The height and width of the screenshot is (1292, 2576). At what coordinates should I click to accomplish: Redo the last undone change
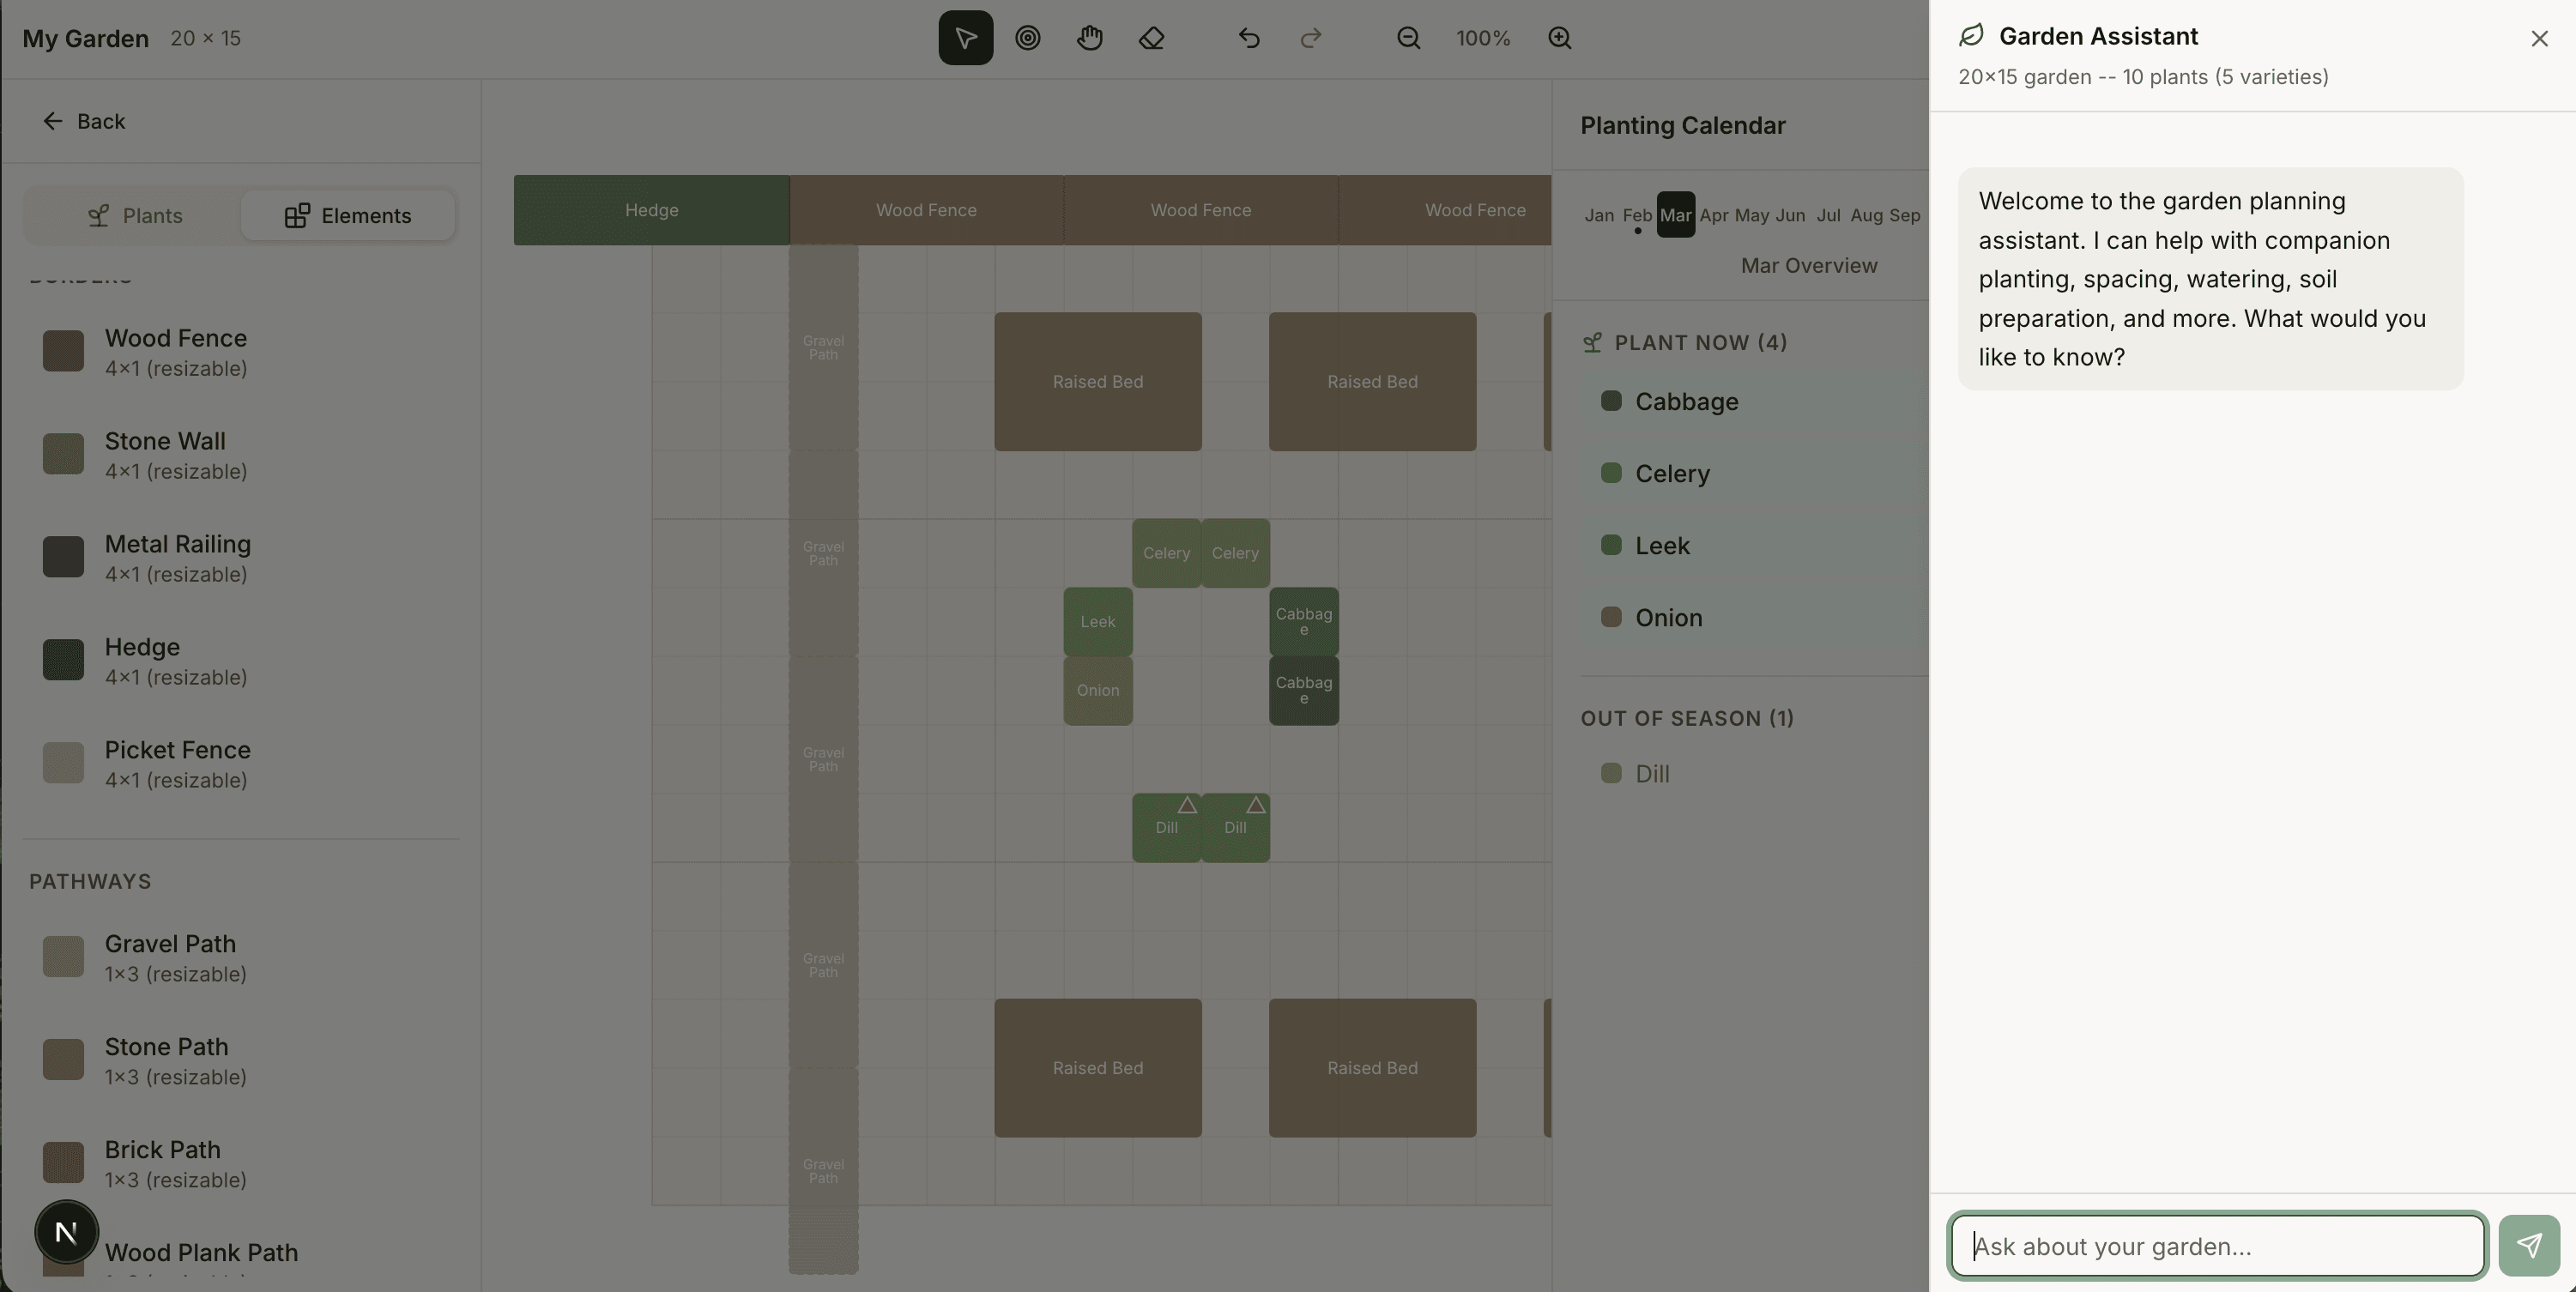pyautogui.click(x=1310, y=38)
